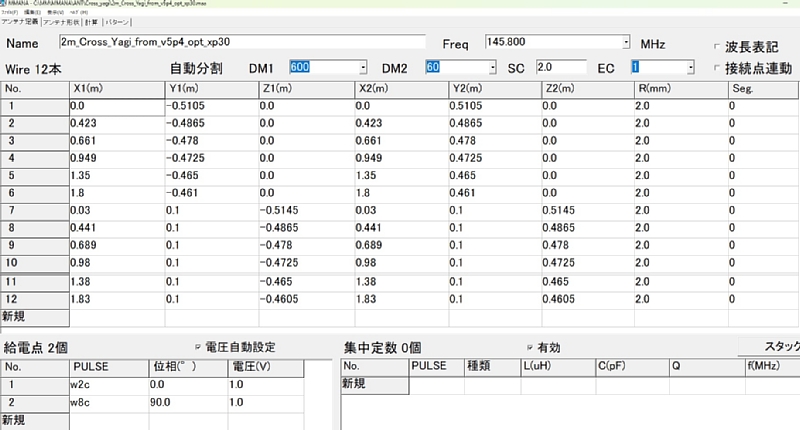Click the SC value field

point(560,67)
